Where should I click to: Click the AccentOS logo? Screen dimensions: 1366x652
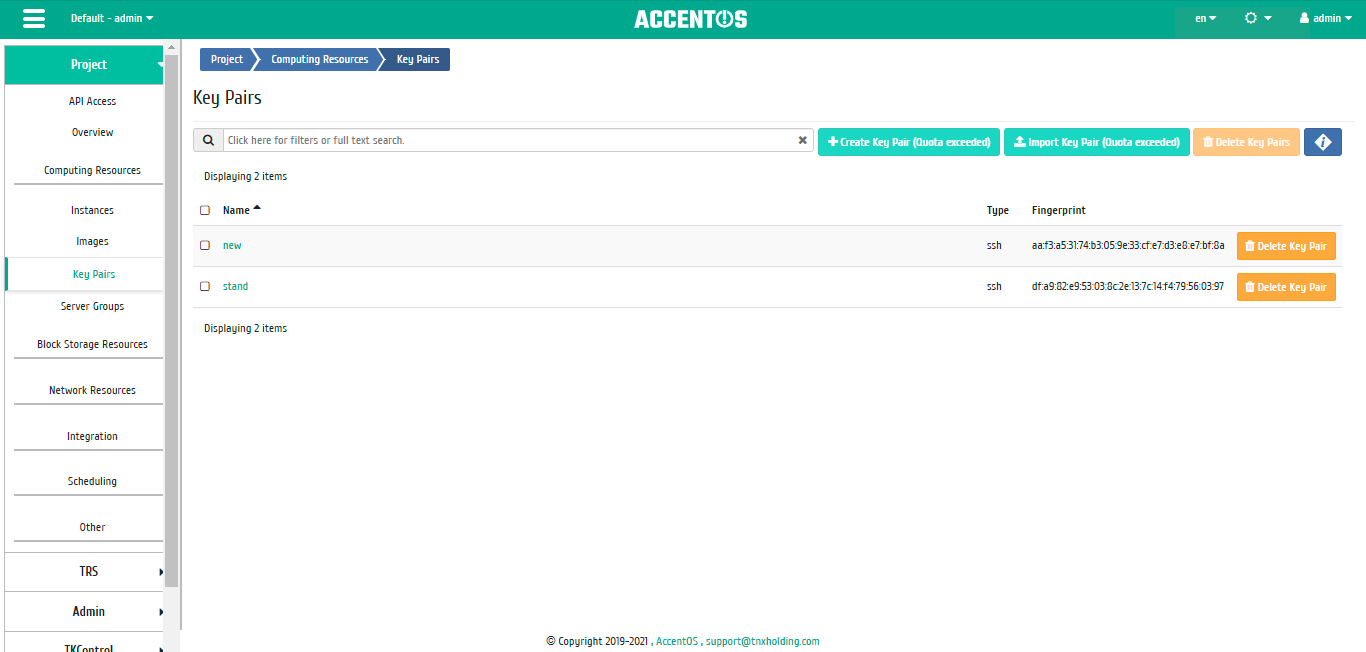click(x=691, y=19)
